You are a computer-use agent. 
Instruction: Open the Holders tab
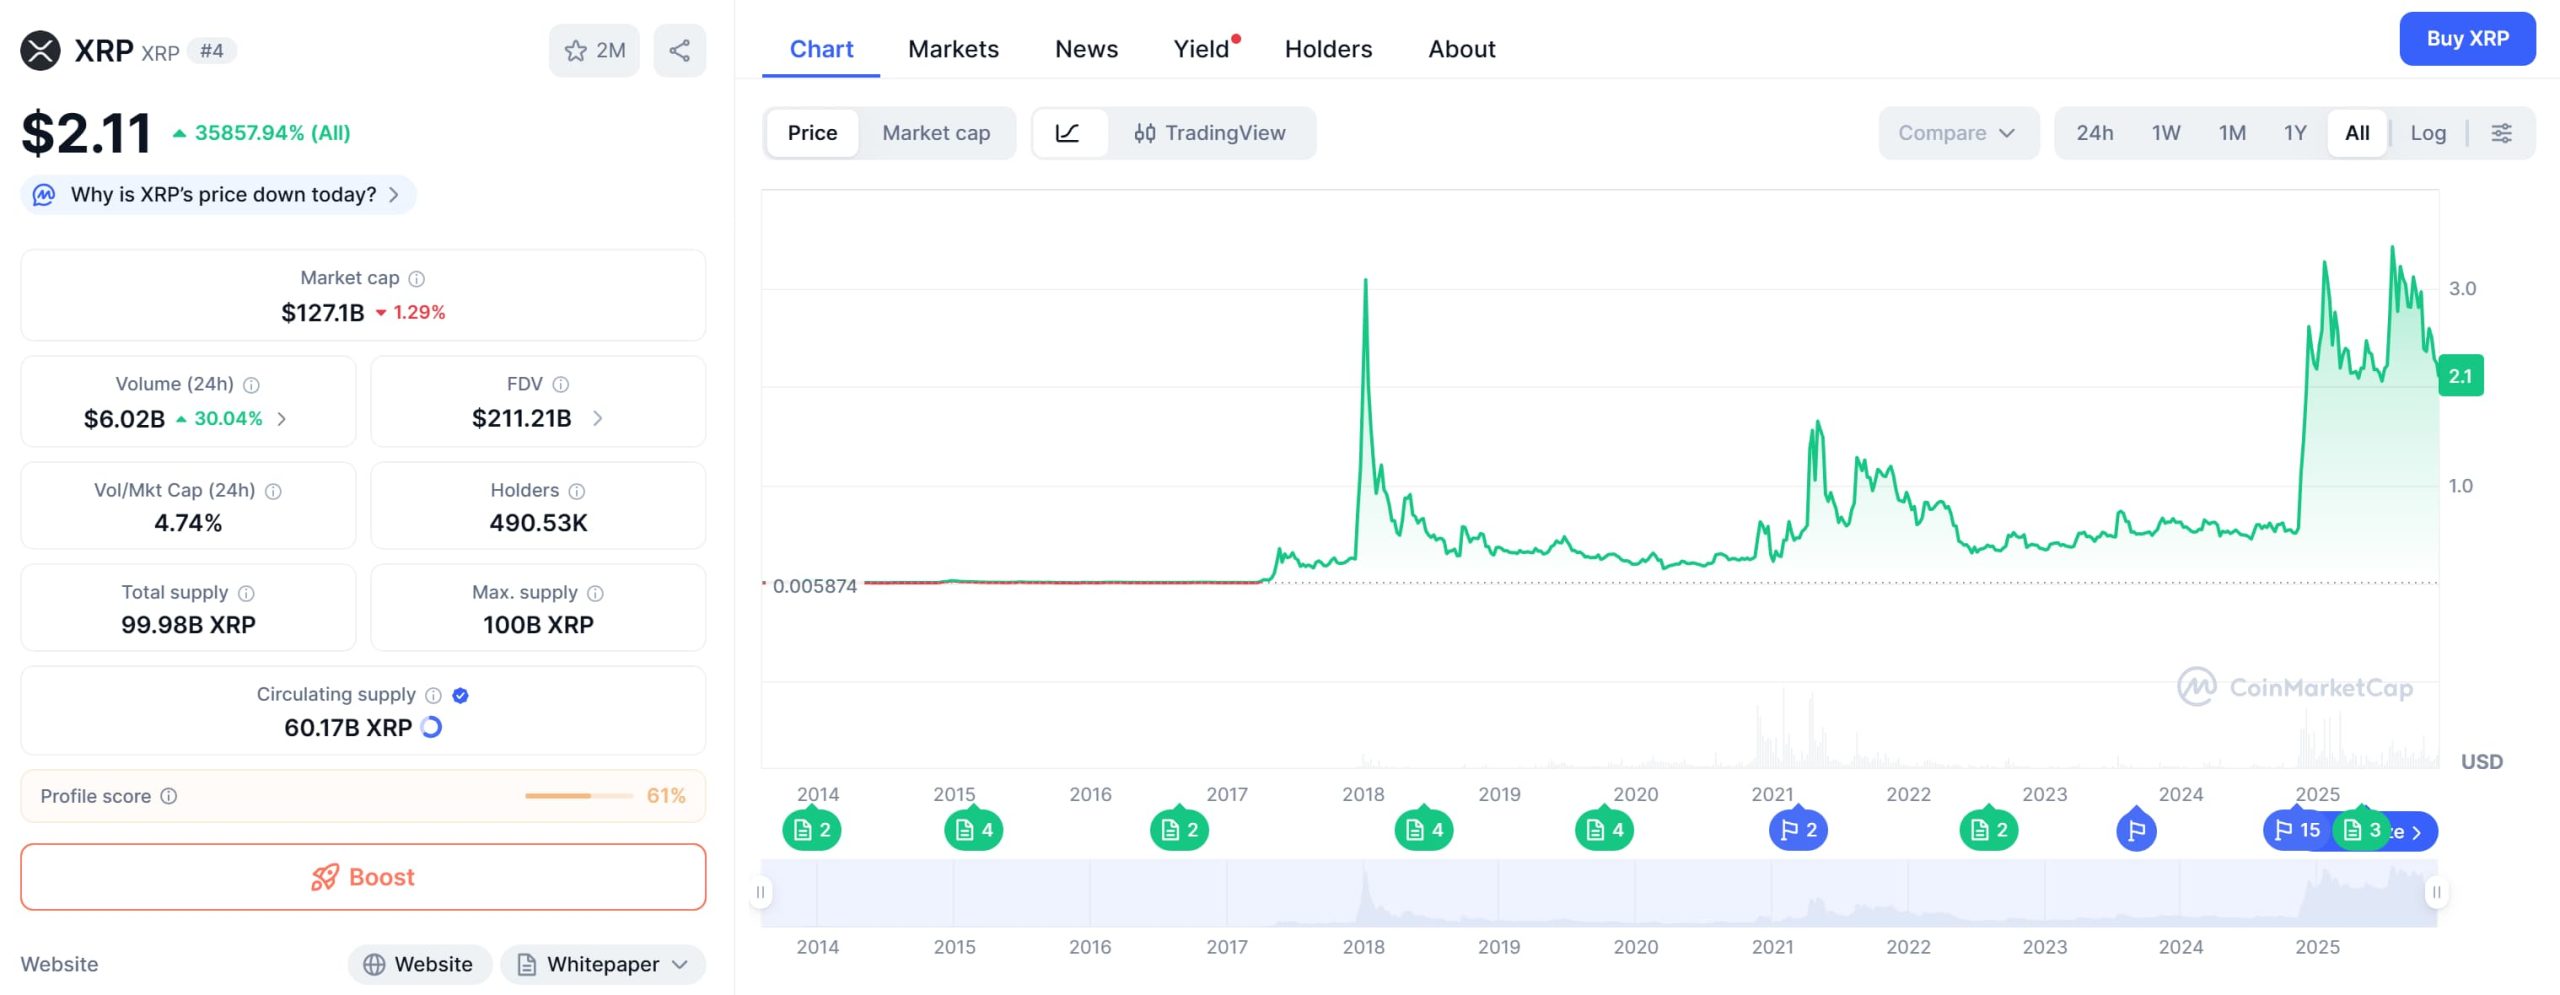pyautogui.click(x=1328, y=48)
